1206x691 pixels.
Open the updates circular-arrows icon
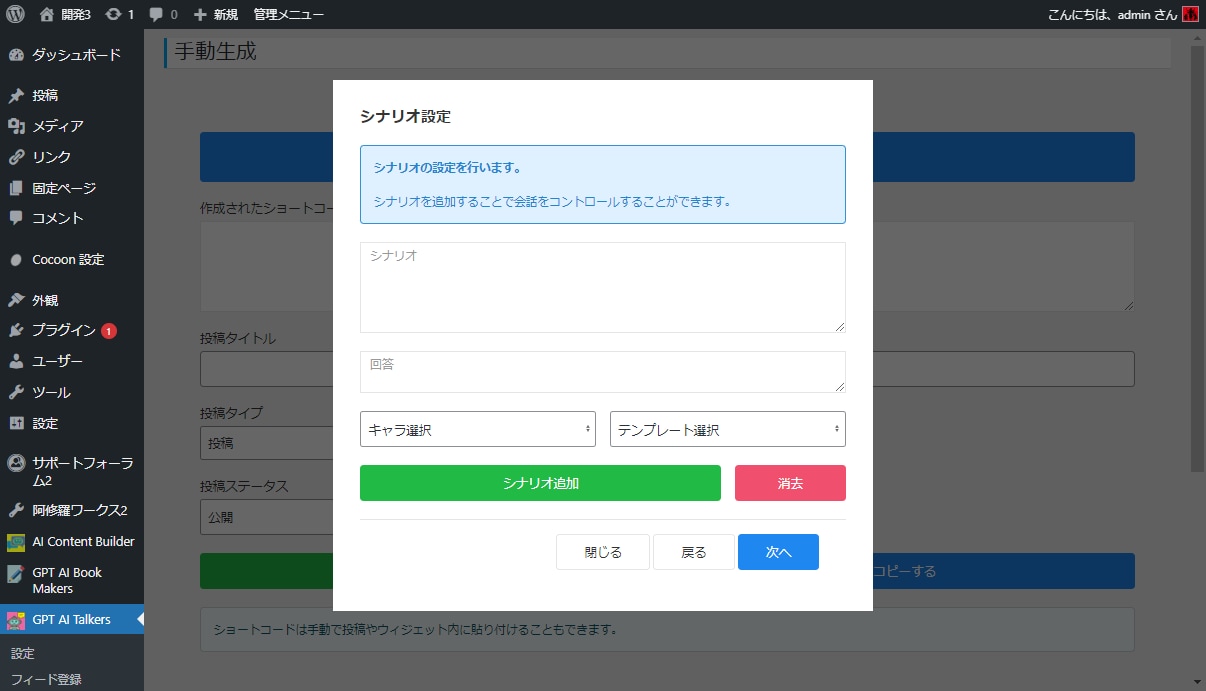pos(113,14)
